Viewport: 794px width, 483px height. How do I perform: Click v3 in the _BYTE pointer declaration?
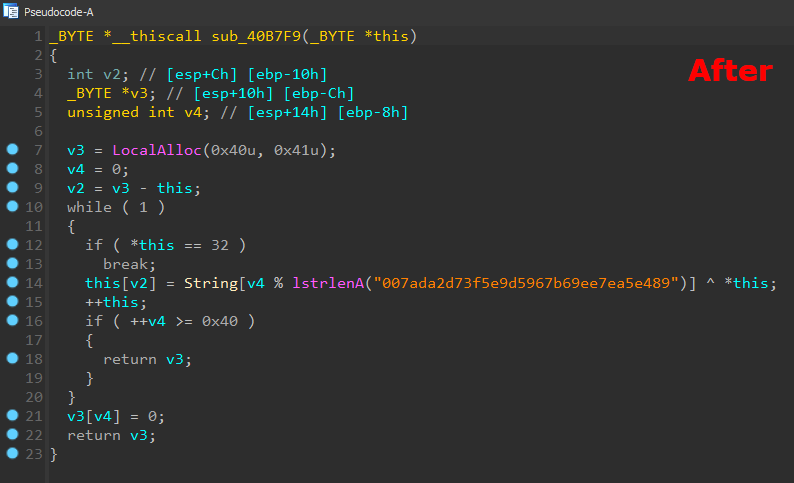click(139, 94)
